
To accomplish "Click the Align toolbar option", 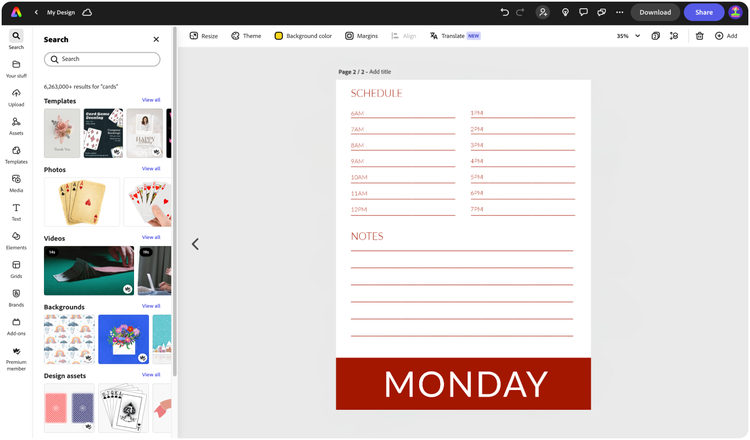I will click(x=404, y=36).
